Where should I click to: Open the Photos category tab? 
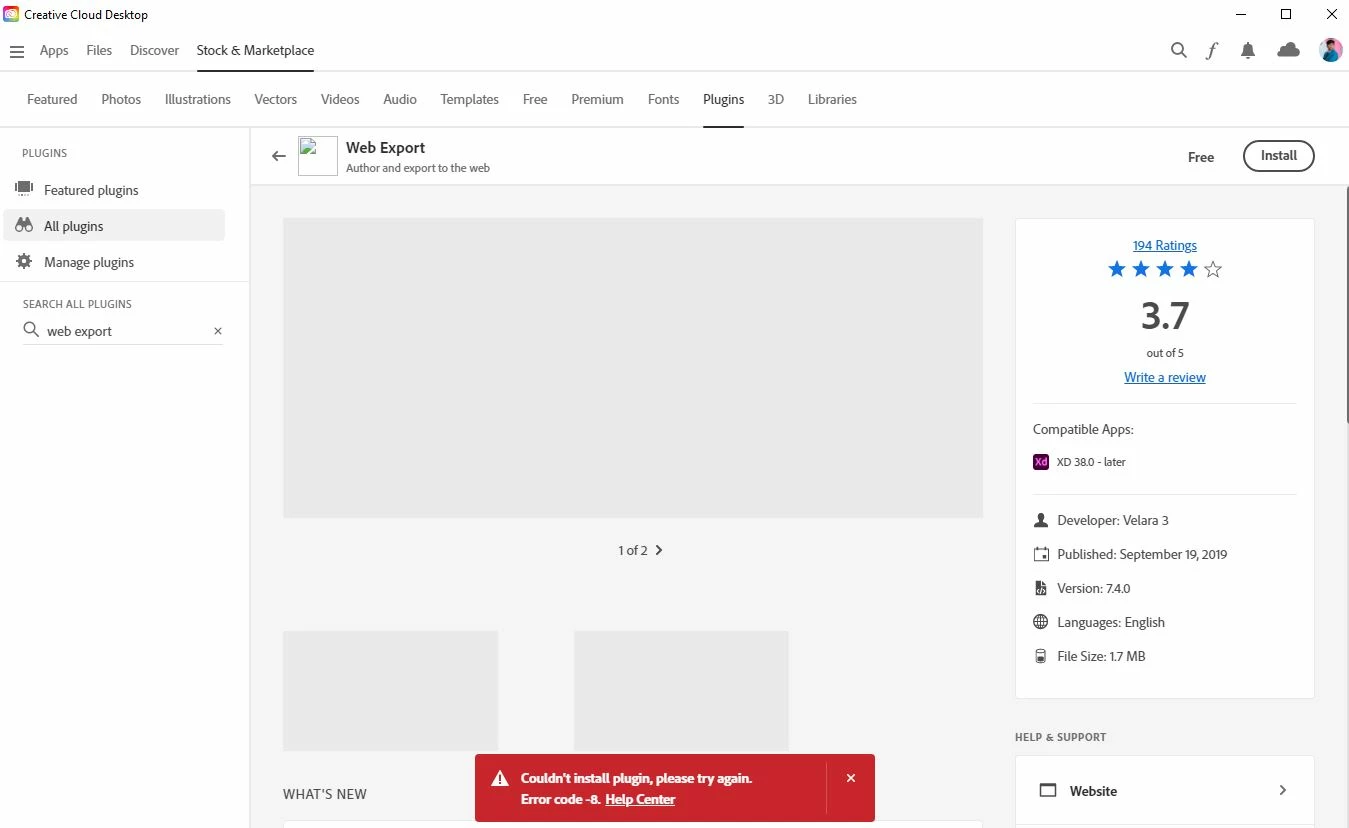pos(121,99)
